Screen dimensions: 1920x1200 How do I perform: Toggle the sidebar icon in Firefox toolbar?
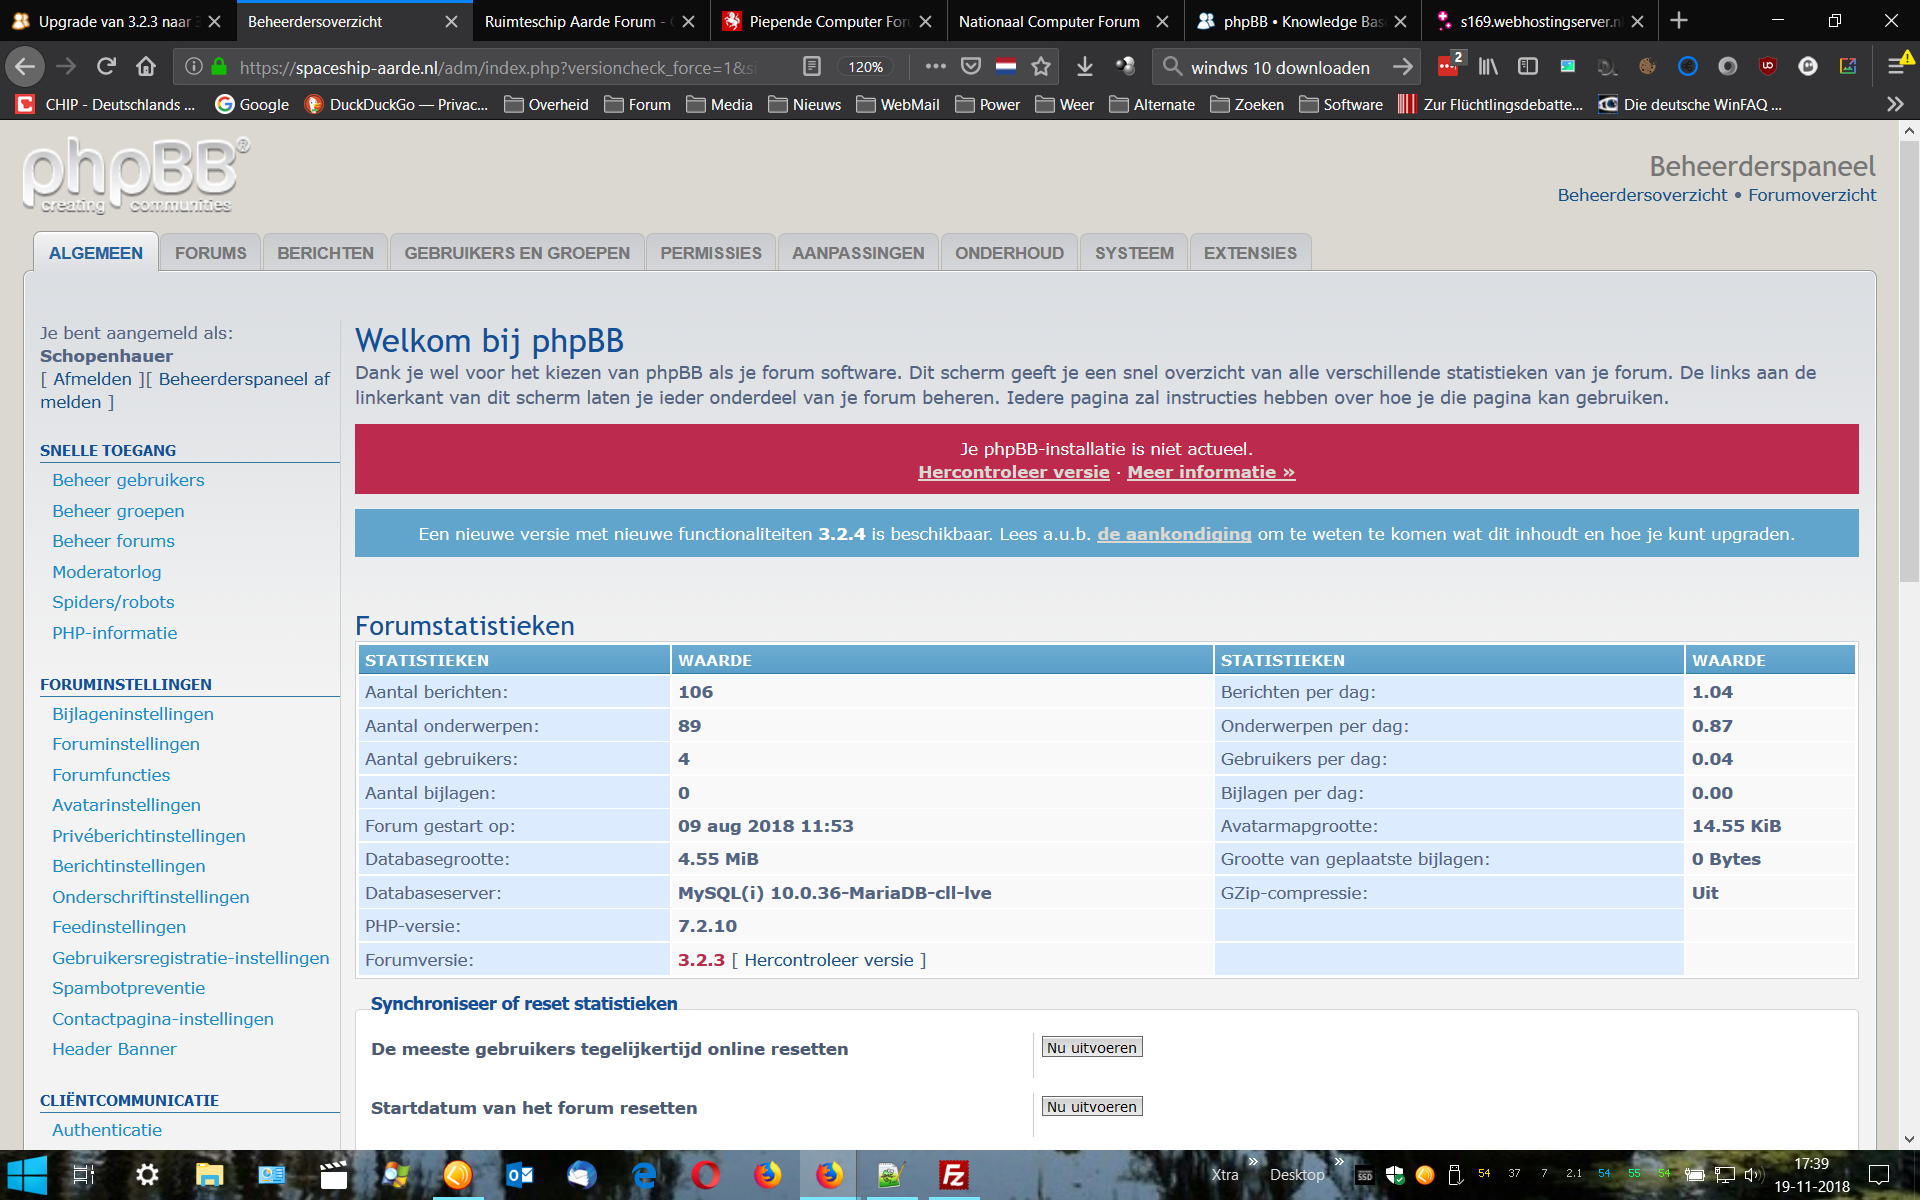[x=1528, y=67]
